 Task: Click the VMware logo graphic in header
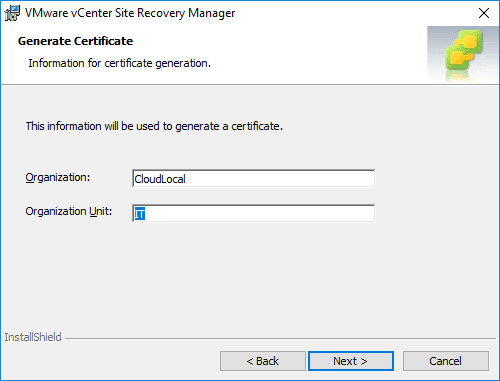pos(463,54)
